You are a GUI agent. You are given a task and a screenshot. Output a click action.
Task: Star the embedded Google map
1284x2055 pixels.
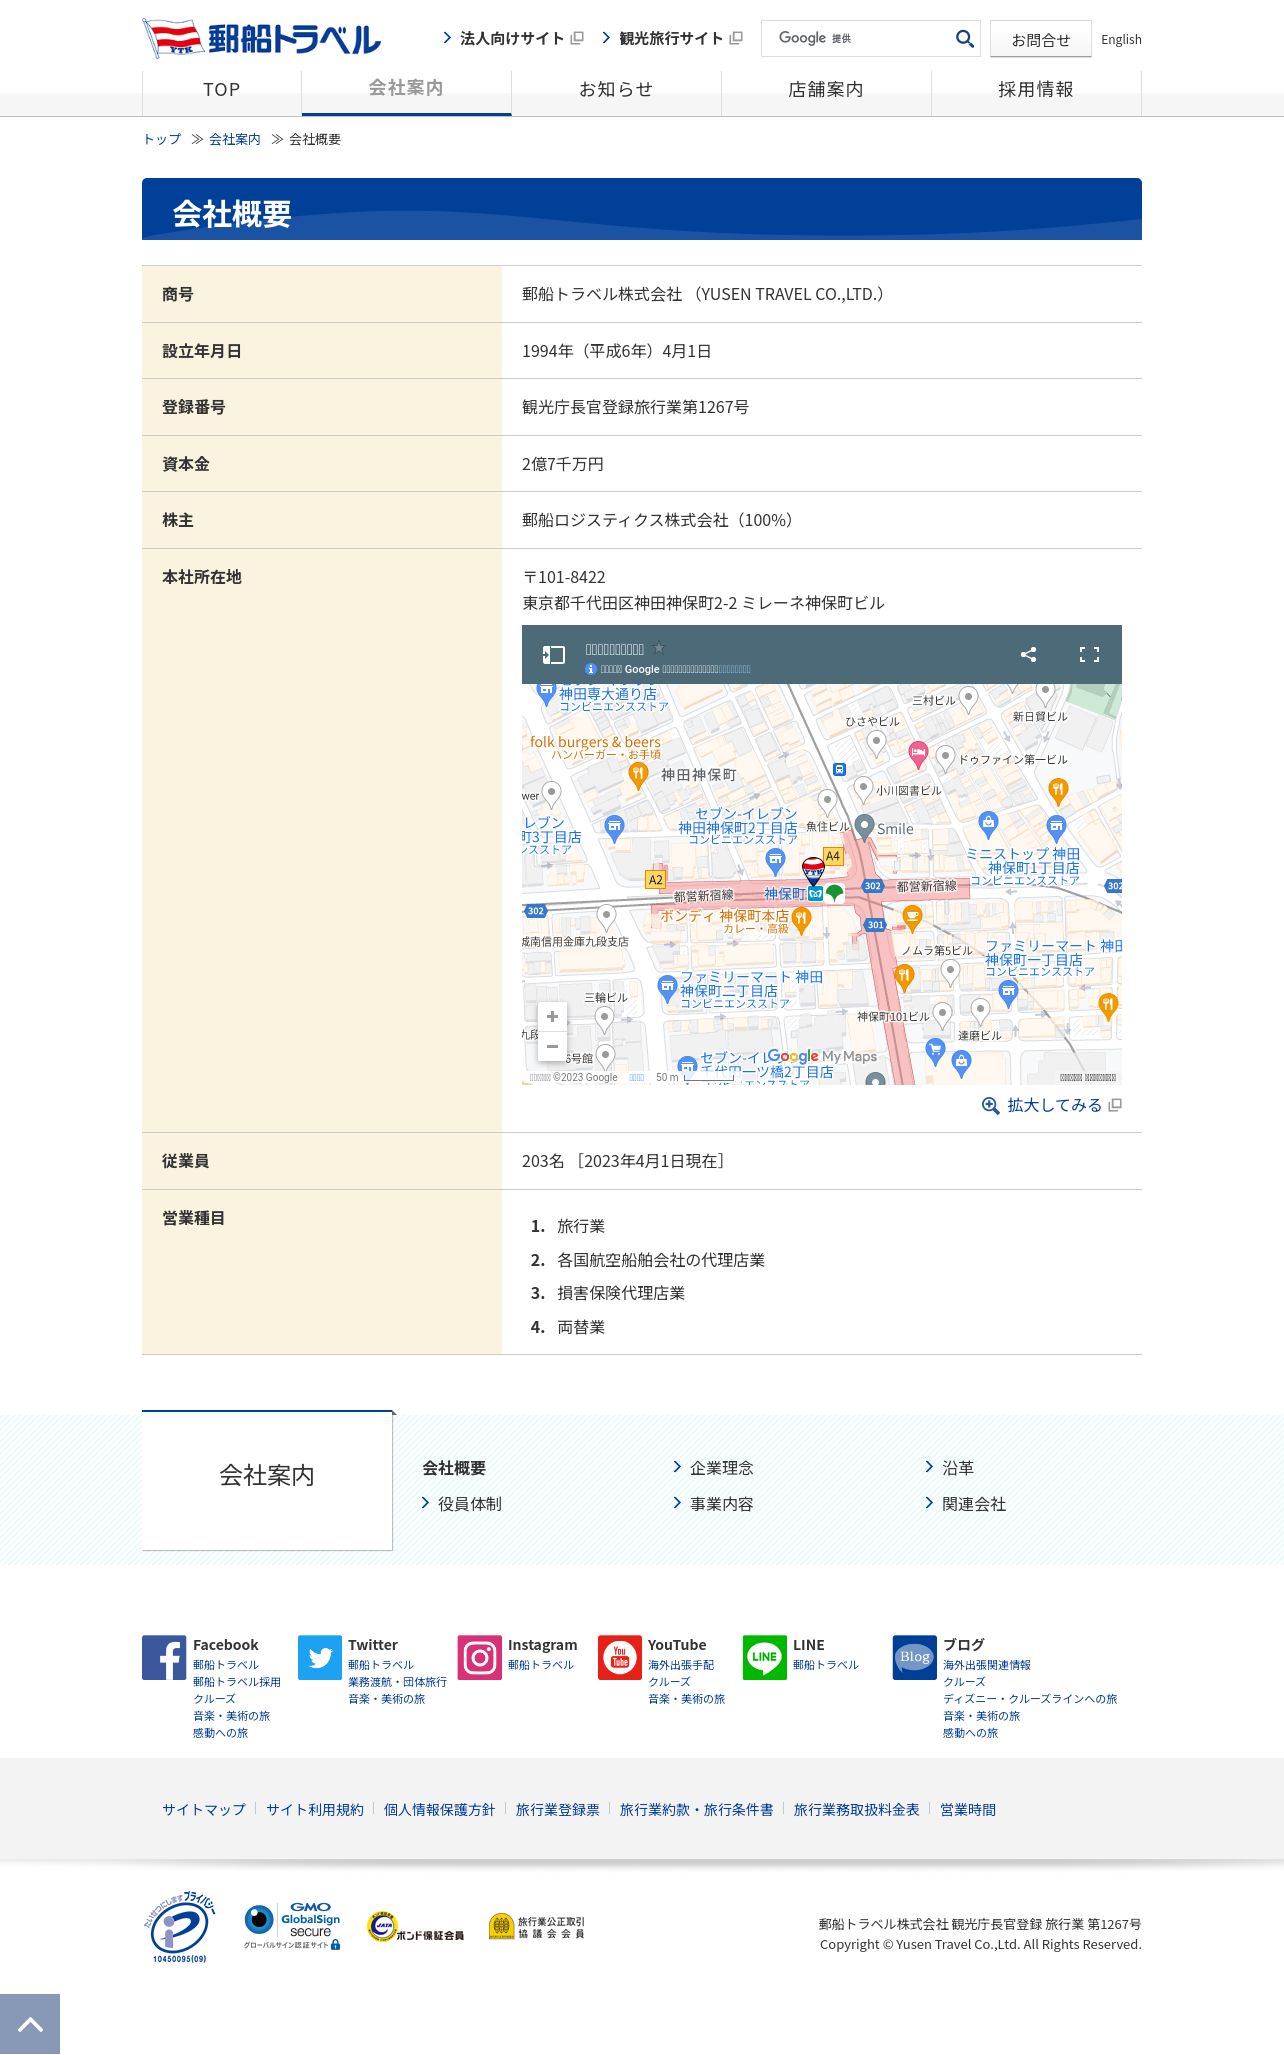pyautogui.click(x=658, y=648)
